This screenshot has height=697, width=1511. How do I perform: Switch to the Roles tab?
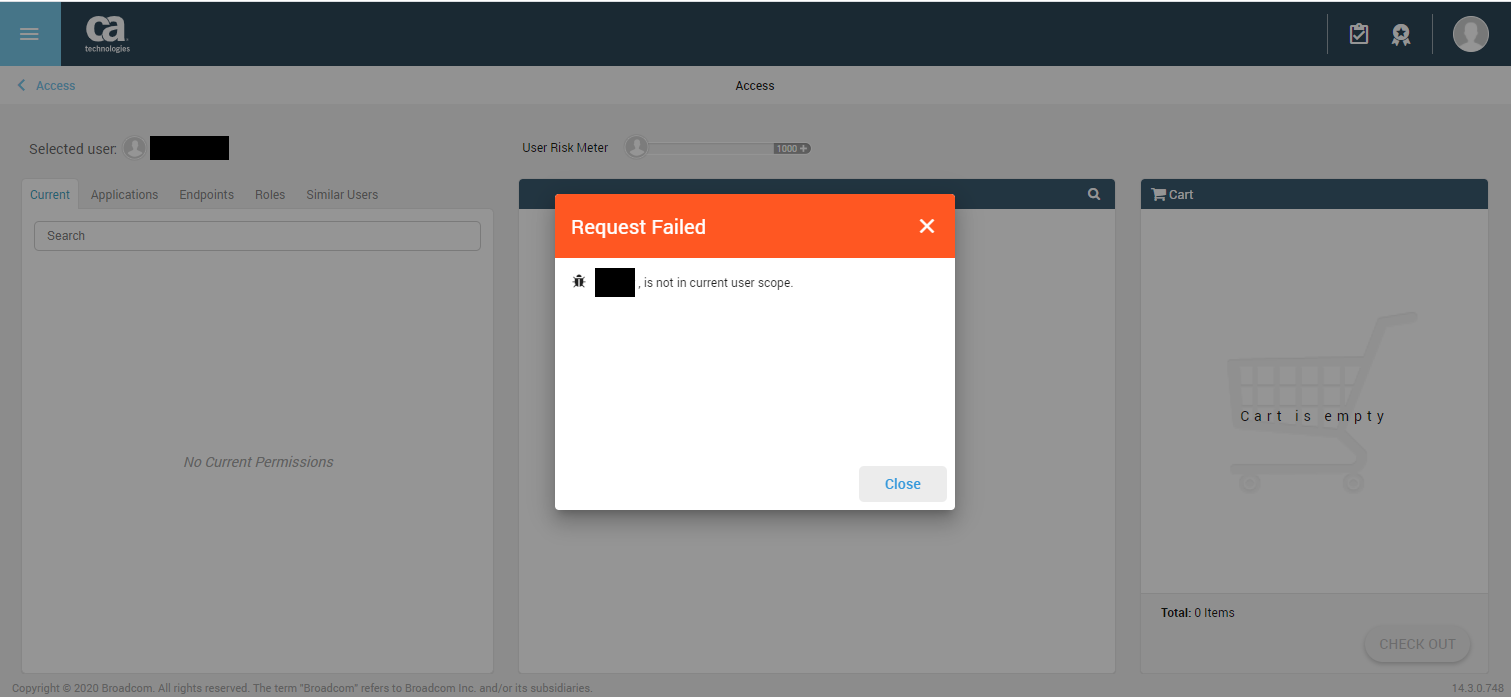click(270, 195)
